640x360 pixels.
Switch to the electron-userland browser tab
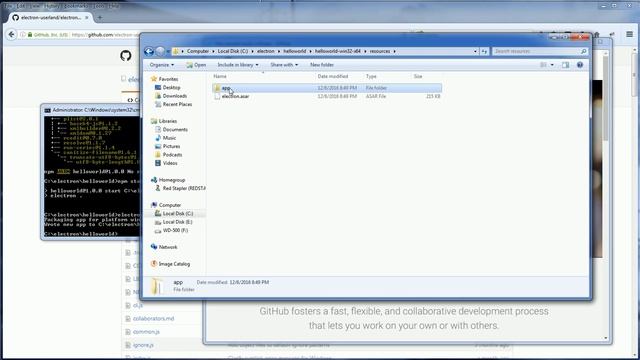pyautogui.click(x=51, y=18)
